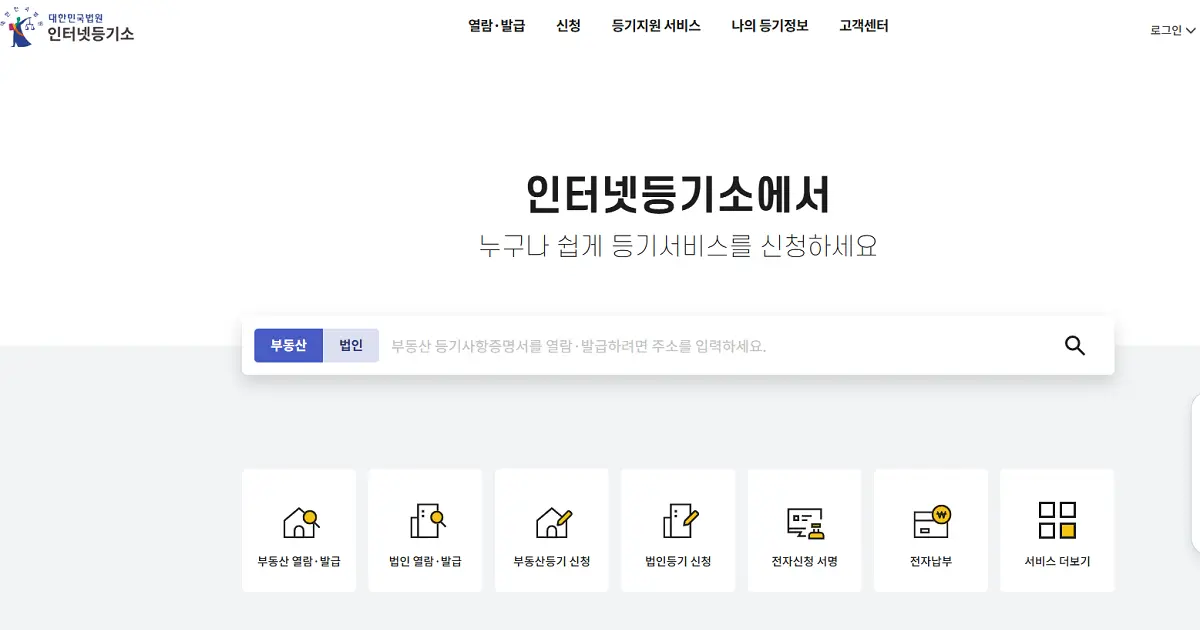Screen dimensions: 1200x630
Task: Click the 전자신청 서명 label
Action: (805, 562)
